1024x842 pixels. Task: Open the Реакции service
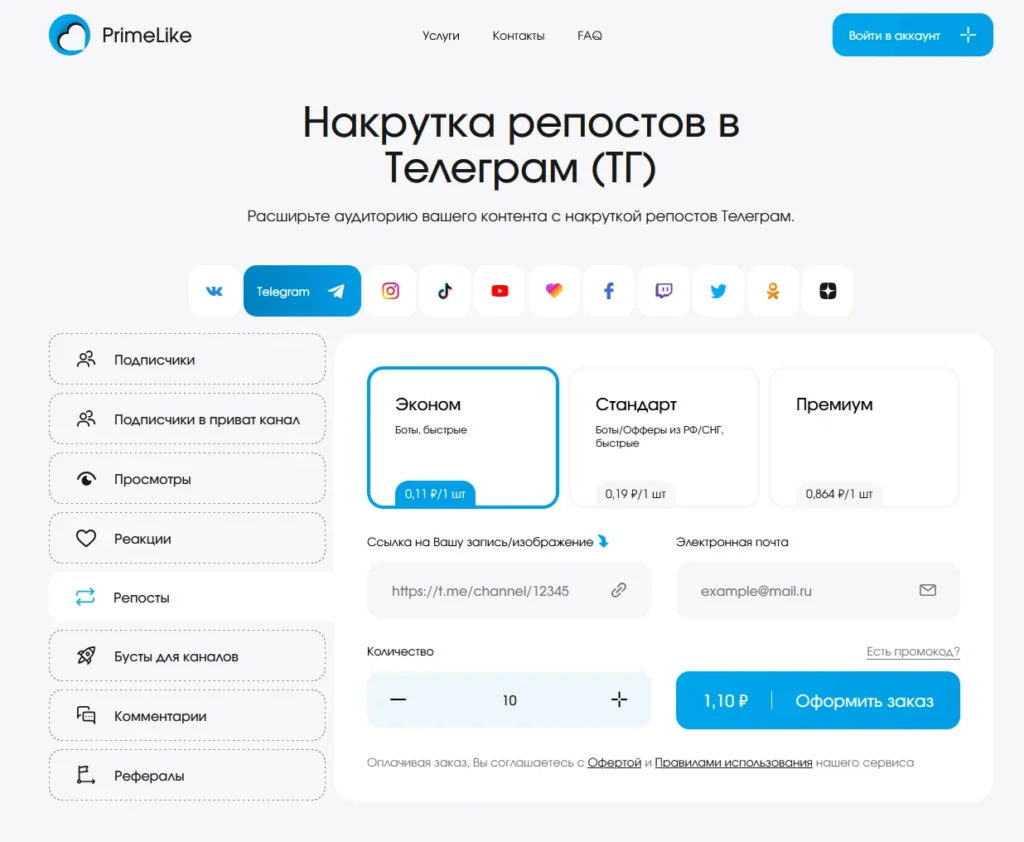[x=187, y=538]
